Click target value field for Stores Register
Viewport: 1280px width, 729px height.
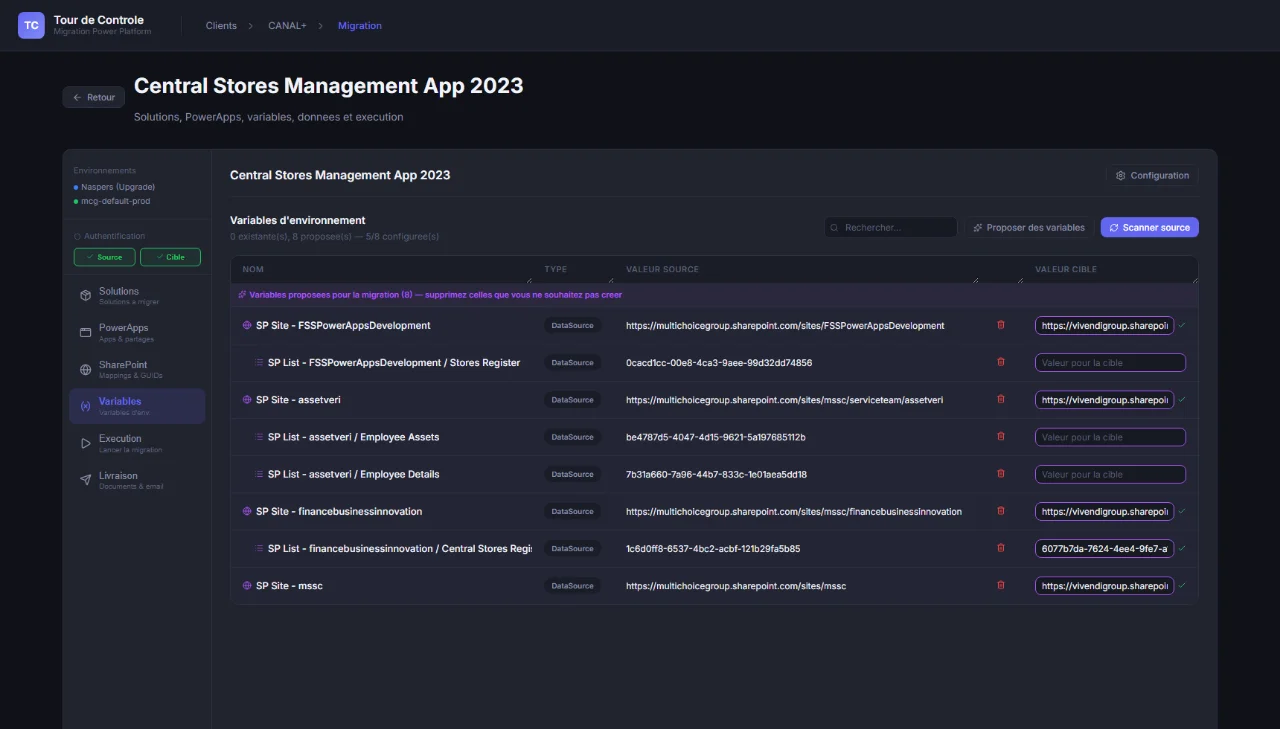pos(1110,363)
